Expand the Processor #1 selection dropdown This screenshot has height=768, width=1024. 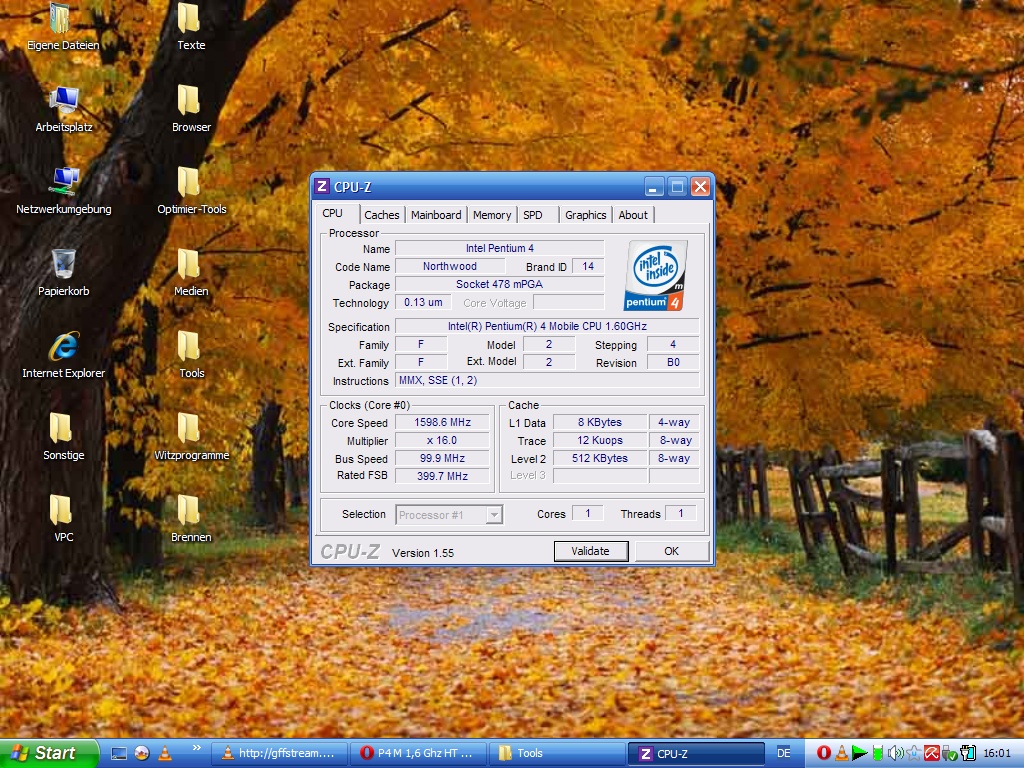tap(494, 515)
